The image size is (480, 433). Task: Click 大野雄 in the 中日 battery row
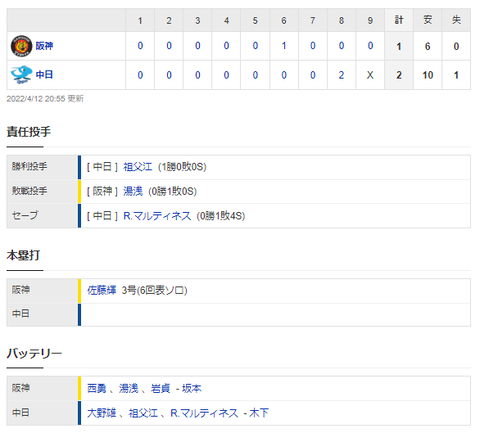(102, 413)
